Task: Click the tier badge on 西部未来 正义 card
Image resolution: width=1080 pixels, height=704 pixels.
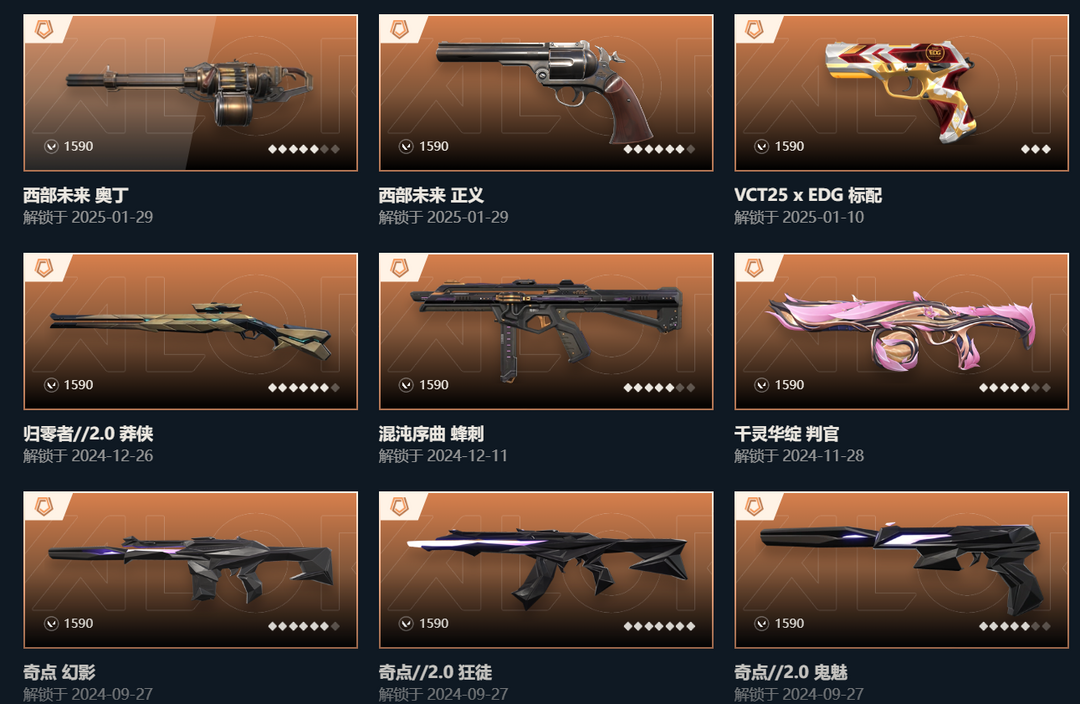Action: pyautogui.click(x=399, y=29)
